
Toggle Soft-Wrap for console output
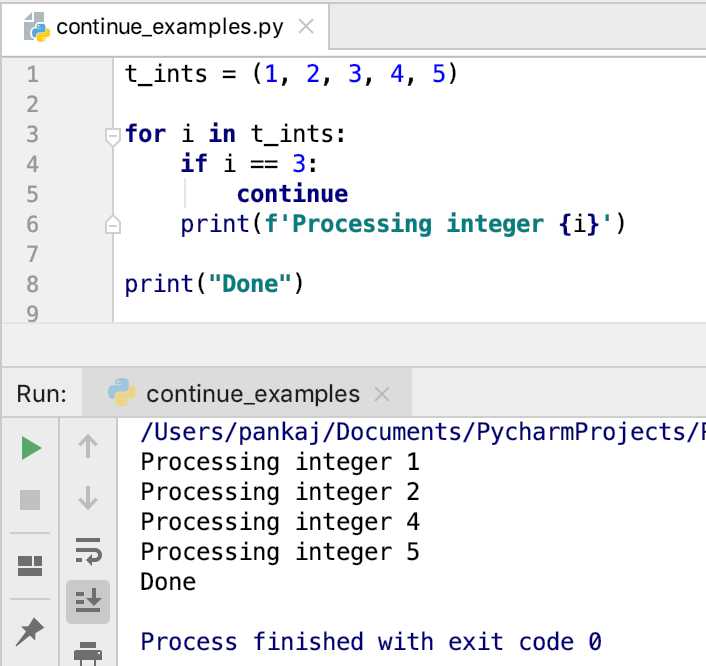point(88,549)
